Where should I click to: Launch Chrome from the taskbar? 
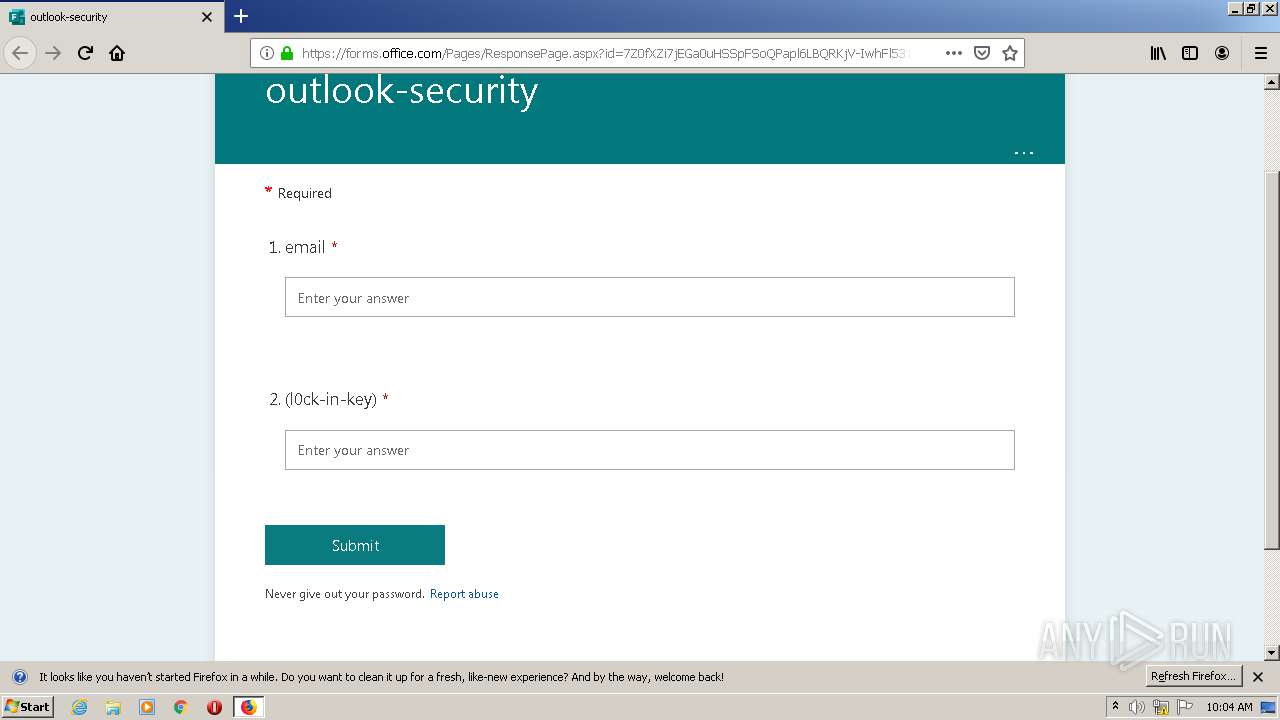tap(181, 707)
